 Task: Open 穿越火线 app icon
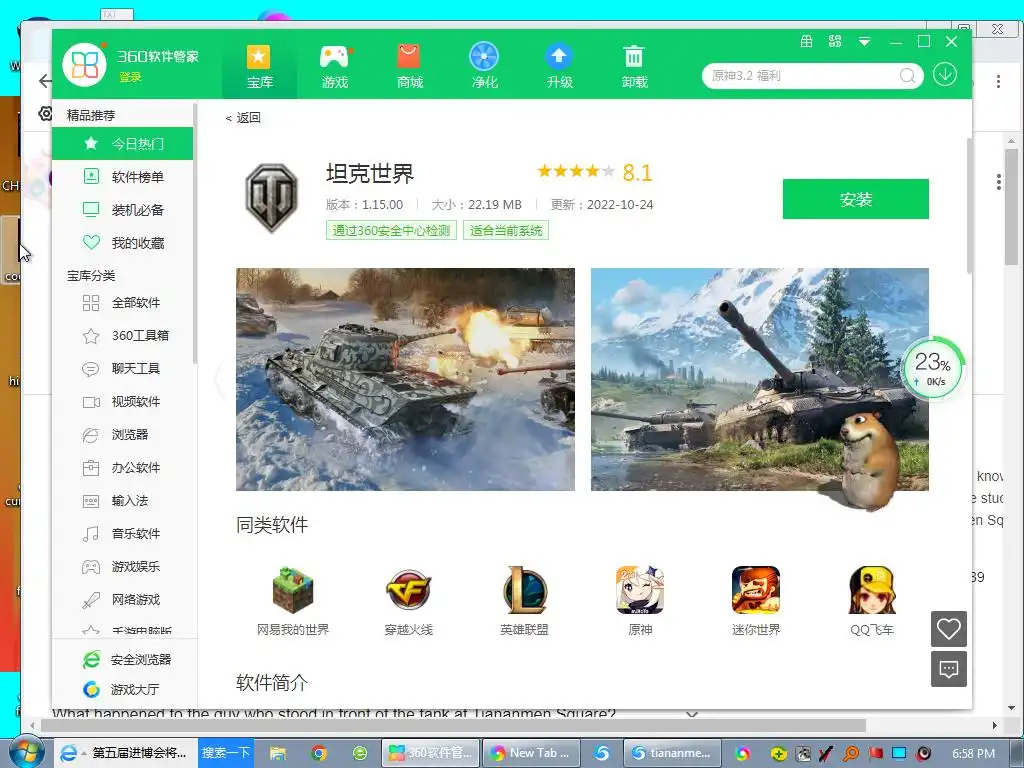coord(408,590)
